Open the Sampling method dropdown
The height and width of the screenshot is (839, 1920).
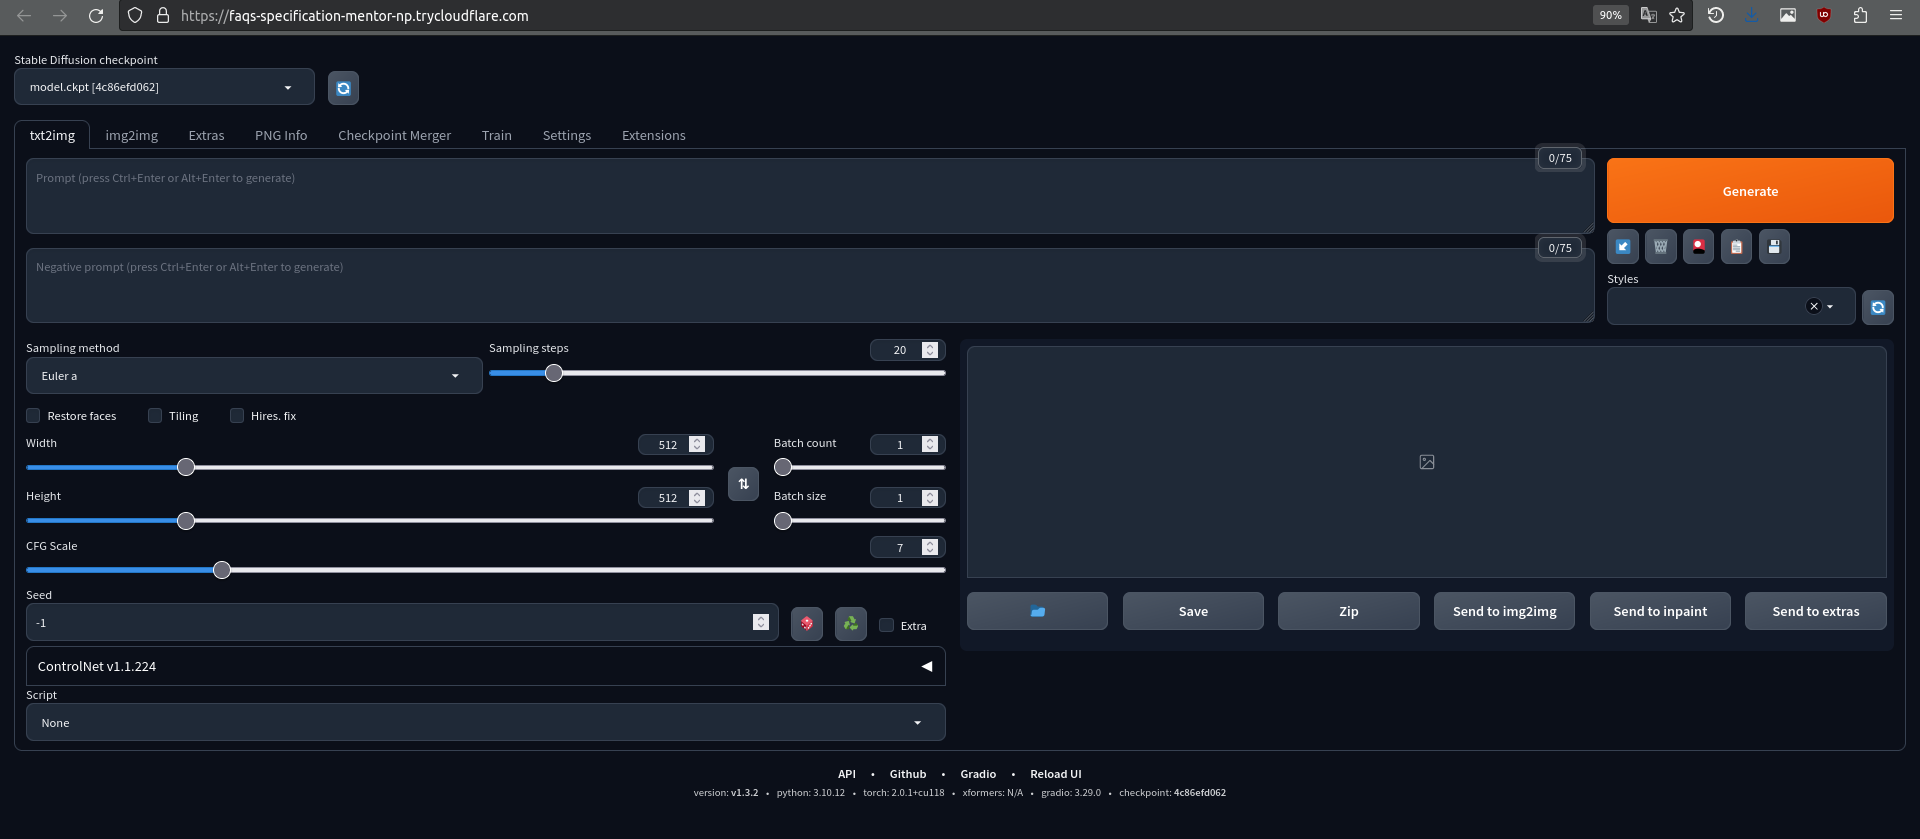253,376
